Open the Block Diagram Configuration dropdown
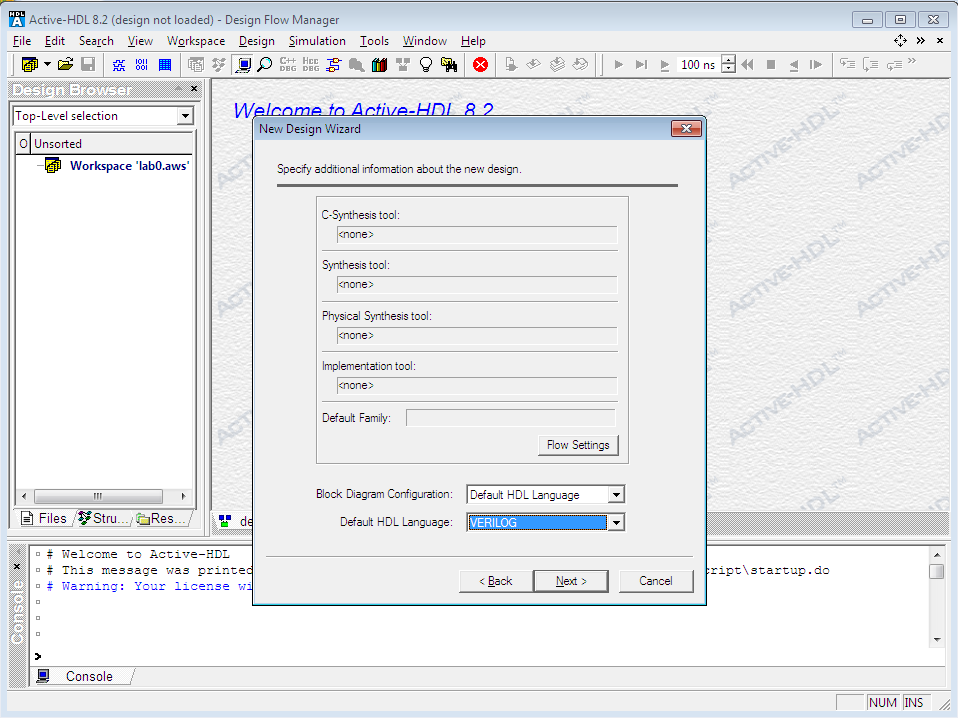 [x=616, y=494]
